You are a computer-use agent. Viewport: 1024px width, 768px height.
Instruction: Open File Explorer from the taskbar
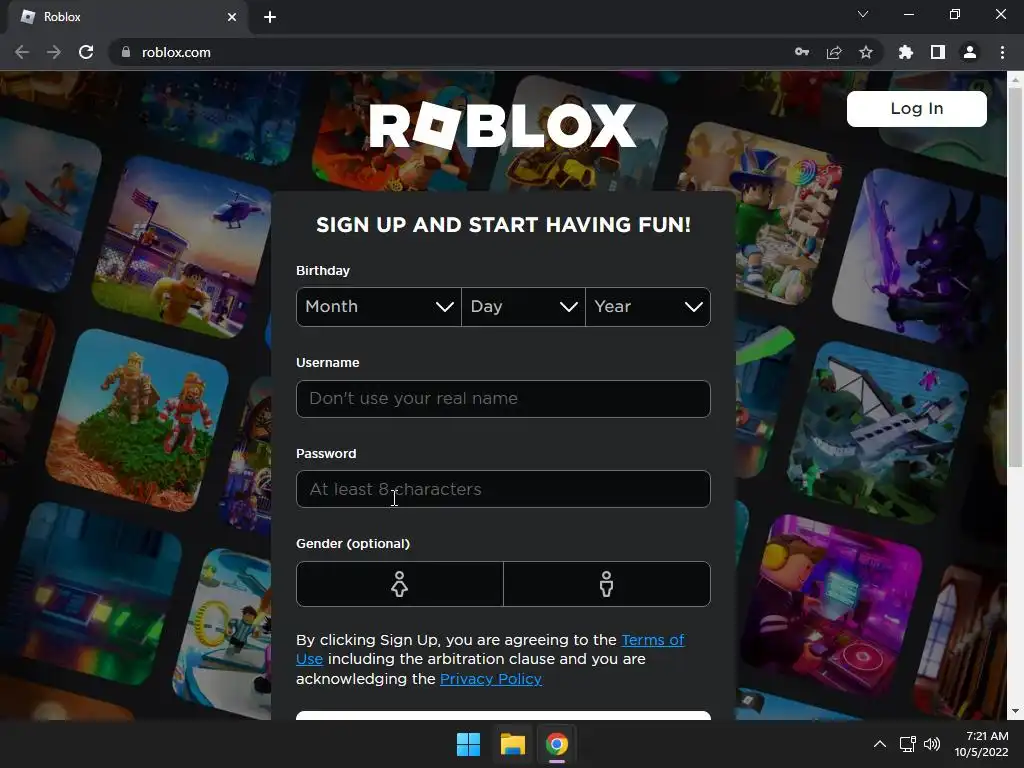513,744
